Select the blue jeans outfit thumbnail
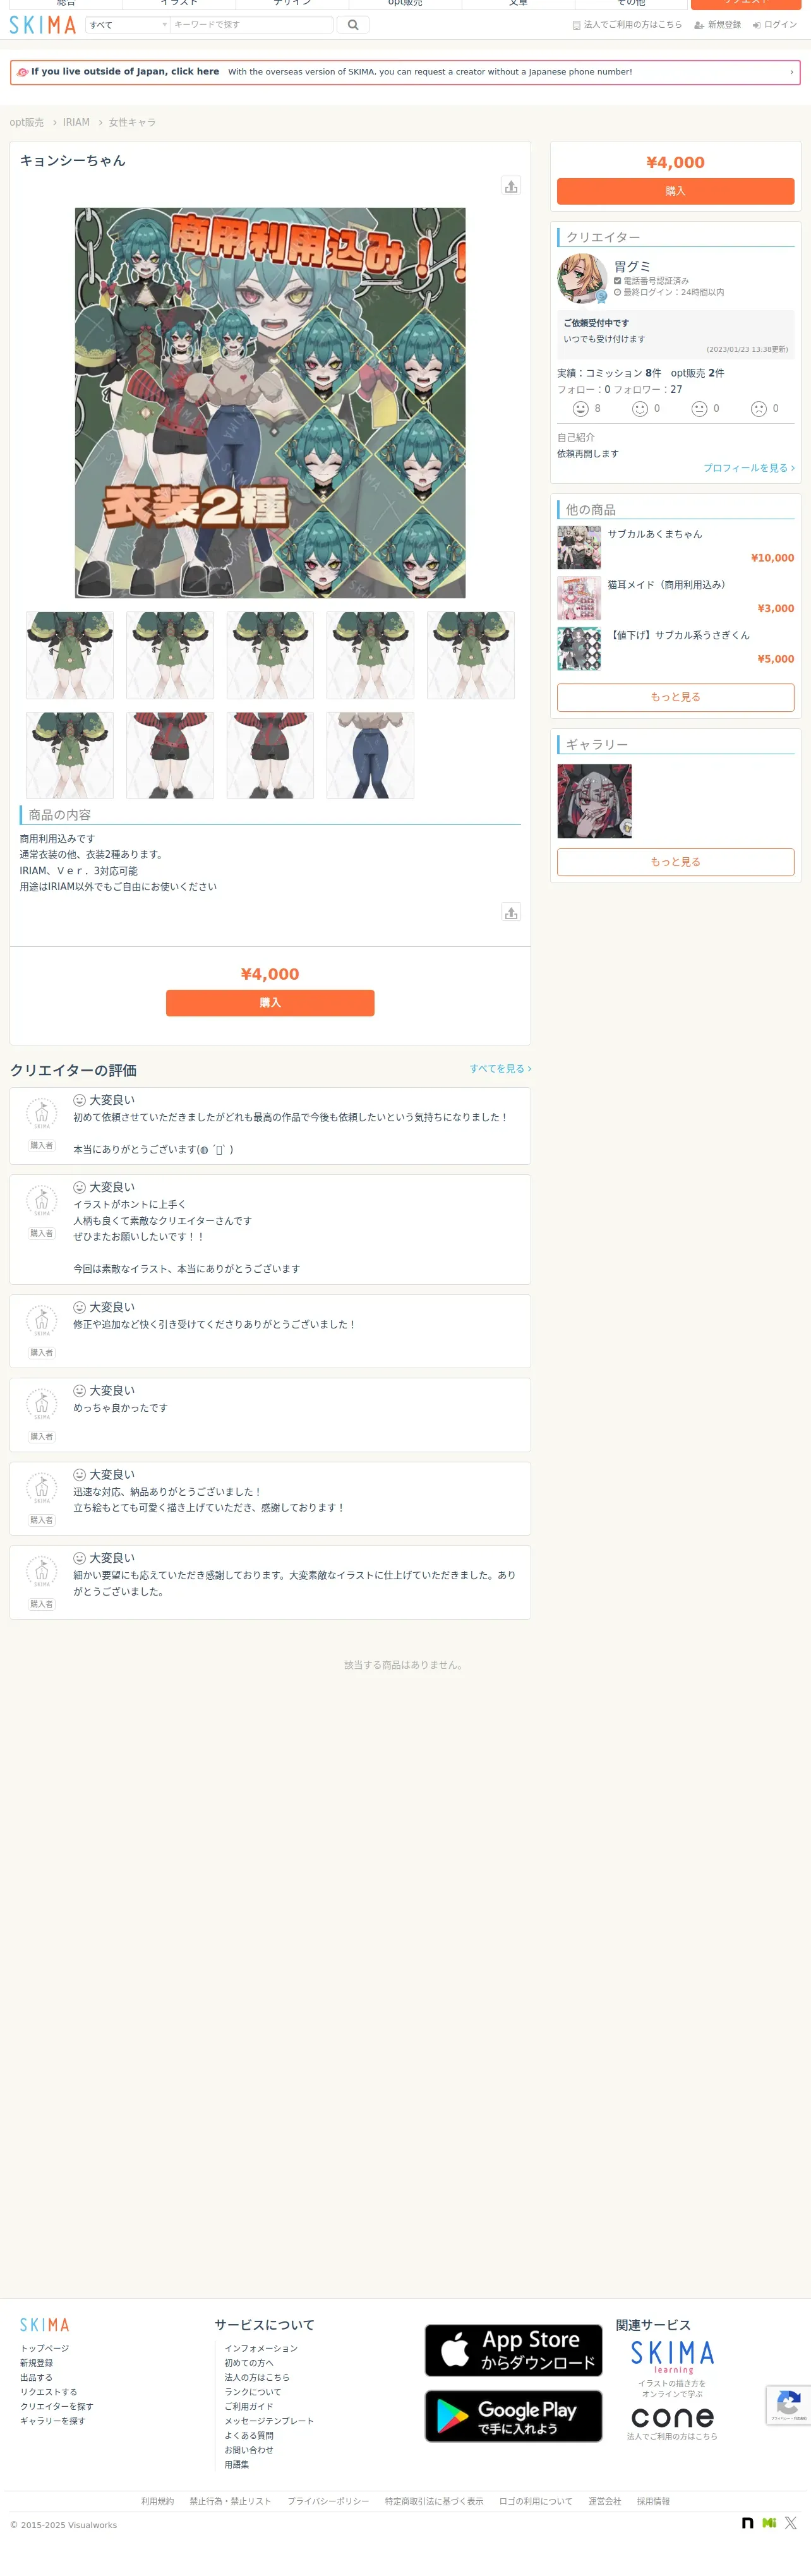The height and width of the screenshot is (2576, 811). pyautogui.click(x=370, y=755)
